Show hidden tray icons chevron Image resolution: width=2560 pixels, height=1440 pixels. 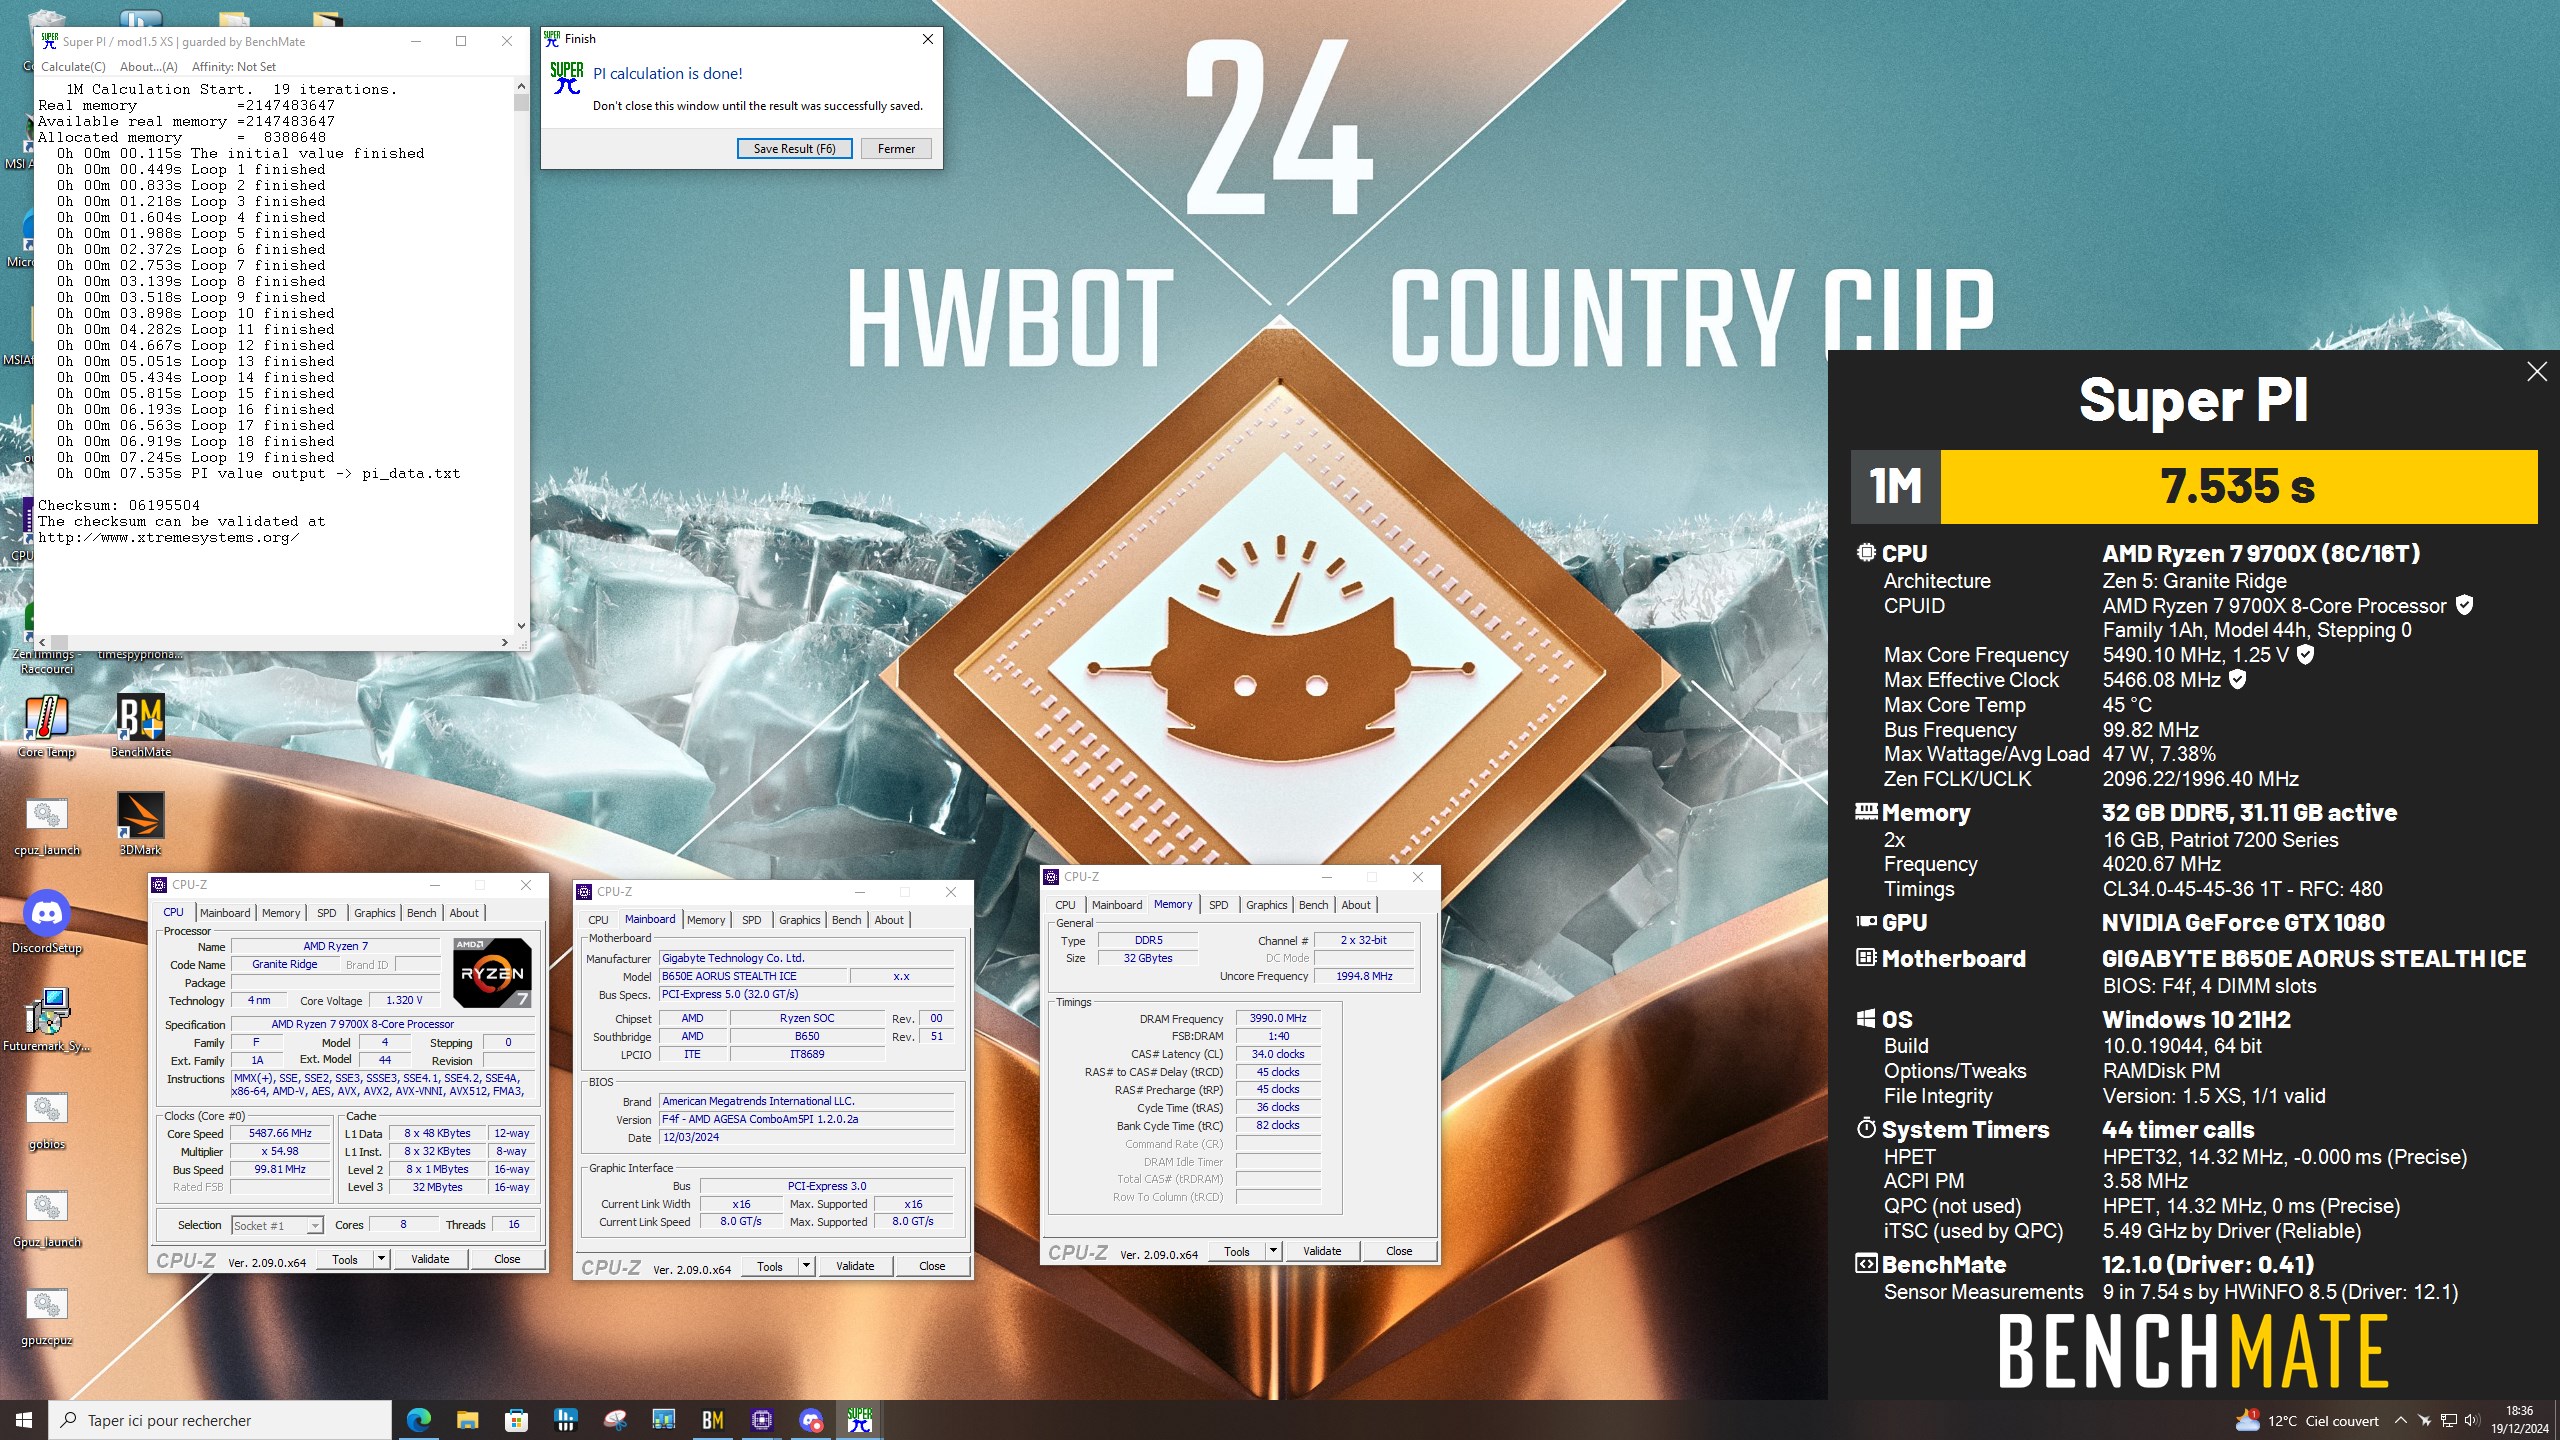pyautogui.click(x=2400, y=1421)
